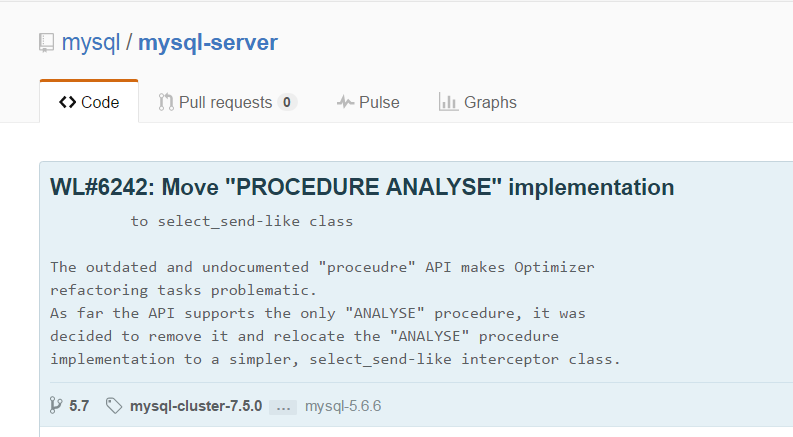The image size is (793, 437).
Task: Expand the hidden tags ellipsis
Action: tap(283, 407)
